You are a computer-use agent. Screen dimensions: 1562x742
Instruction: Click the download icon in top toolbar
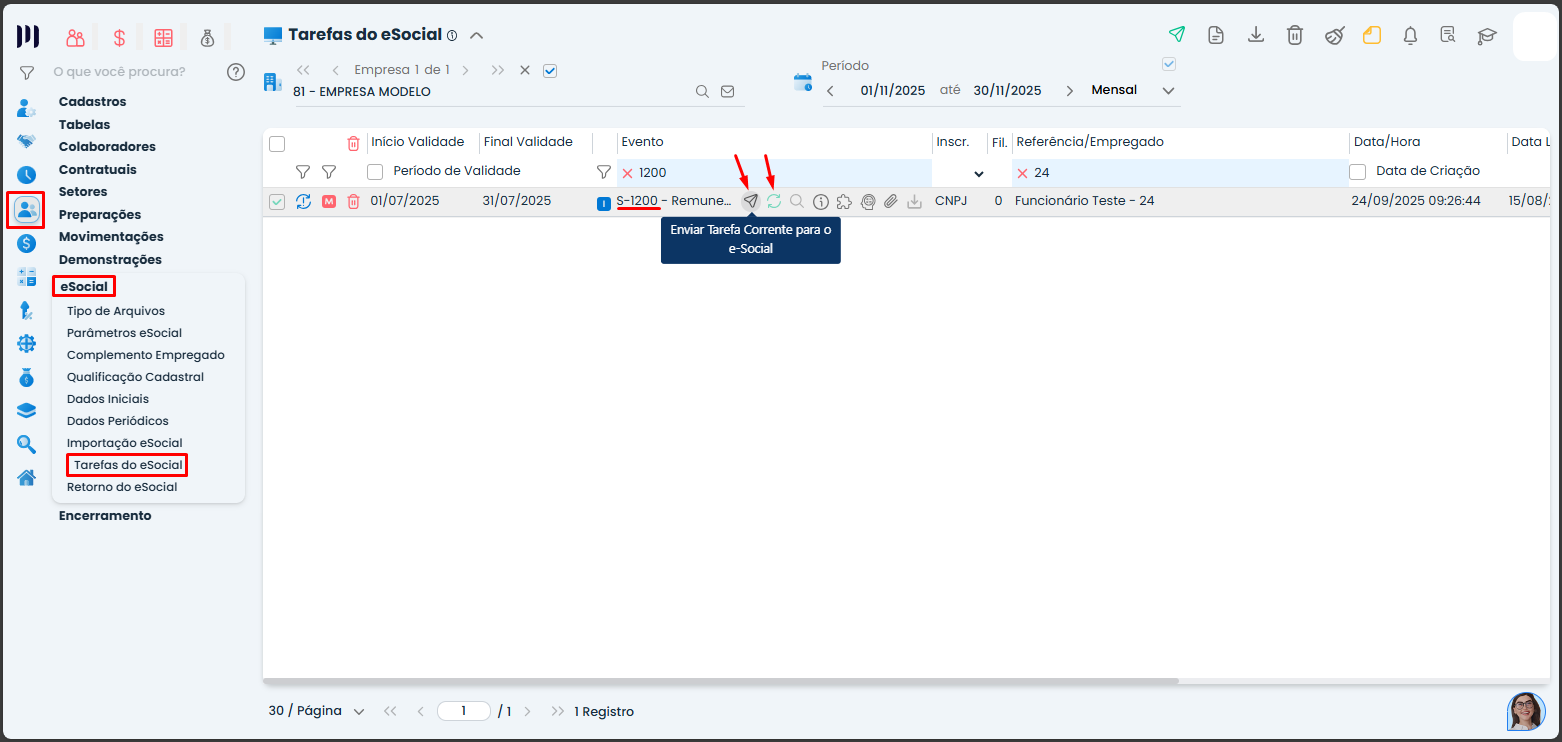pyautogui.click(x=1256, y=35)
